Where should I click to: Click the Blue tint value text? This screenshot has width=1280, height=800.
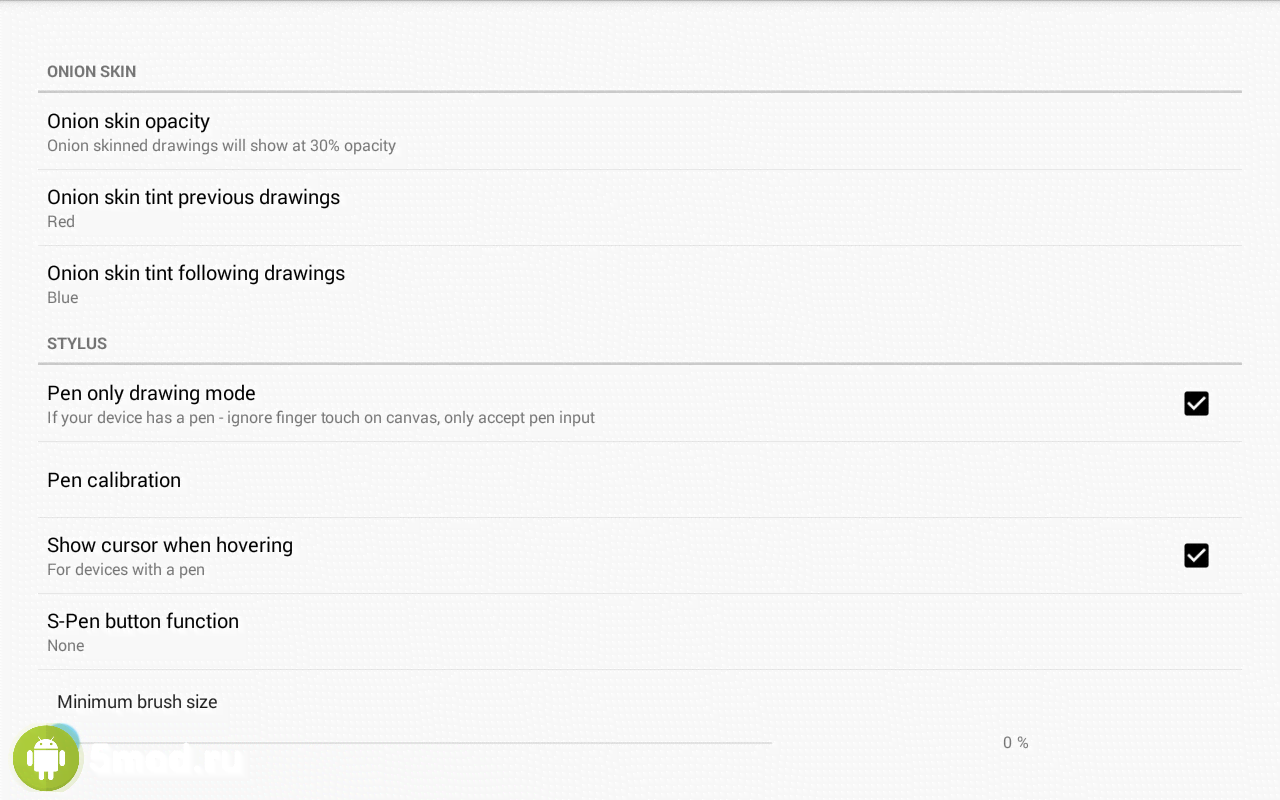pos(62,298)
